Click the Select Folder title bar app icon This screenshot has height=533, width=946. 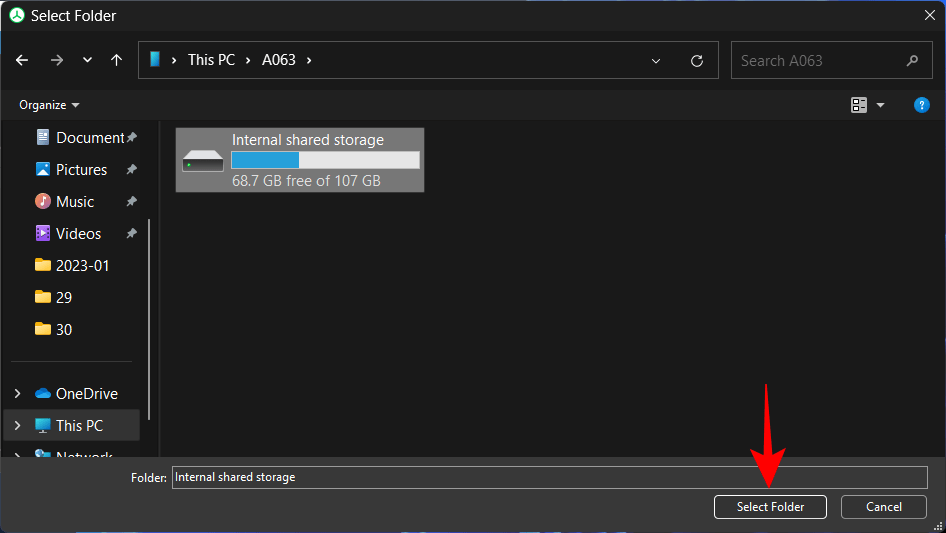pyautogui.click(x=17, y=16)
